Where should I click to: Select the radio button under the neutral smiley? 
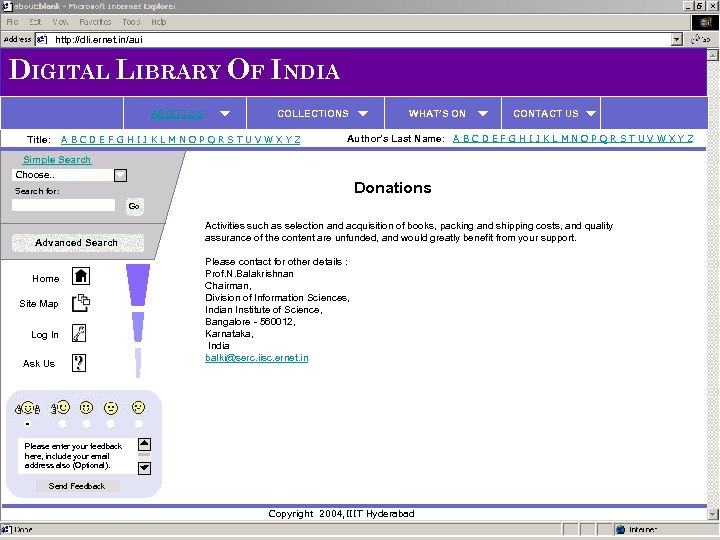pos(110,424)
